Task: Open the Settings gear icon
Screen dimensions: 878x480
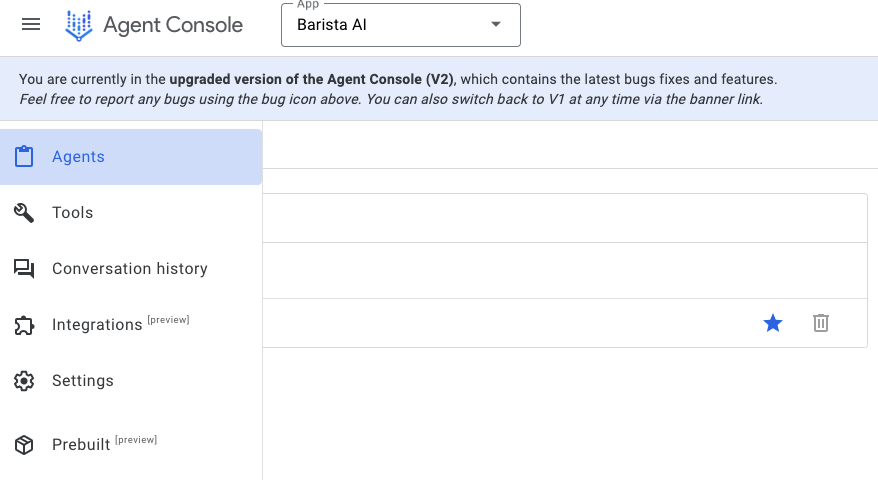Action: point(24,381)
